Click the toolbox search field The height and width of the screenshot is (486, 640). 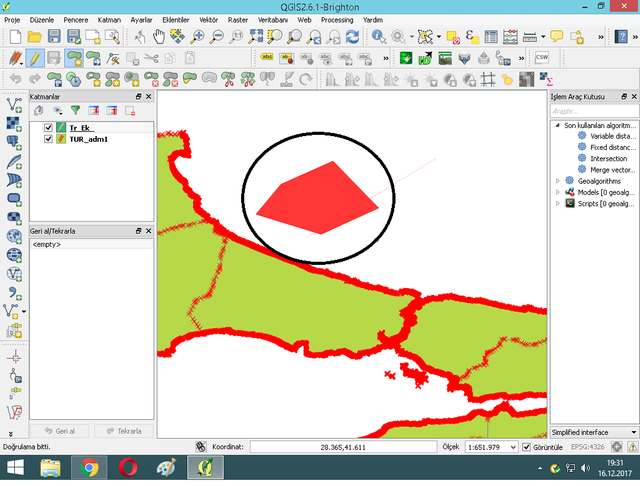click(594, 111)
